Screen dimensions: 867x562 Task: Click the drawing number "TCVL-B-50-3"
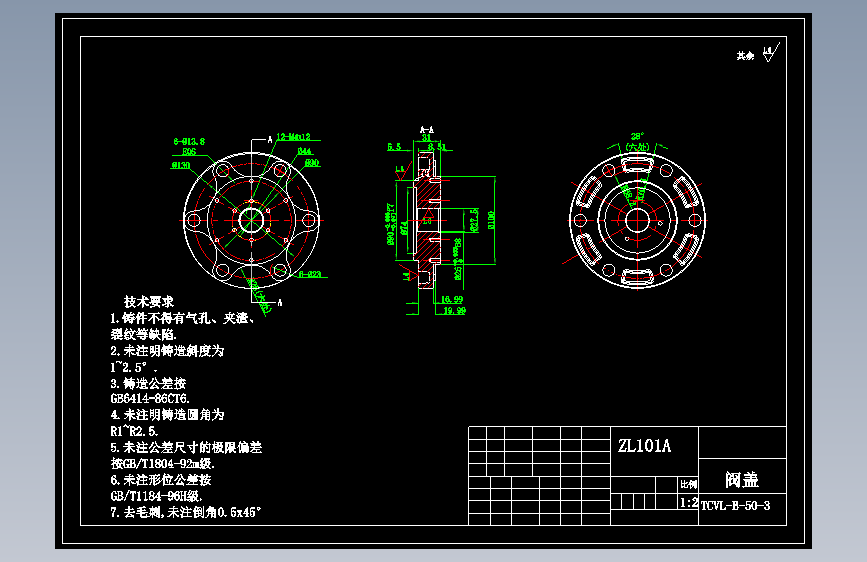(735, 506)
